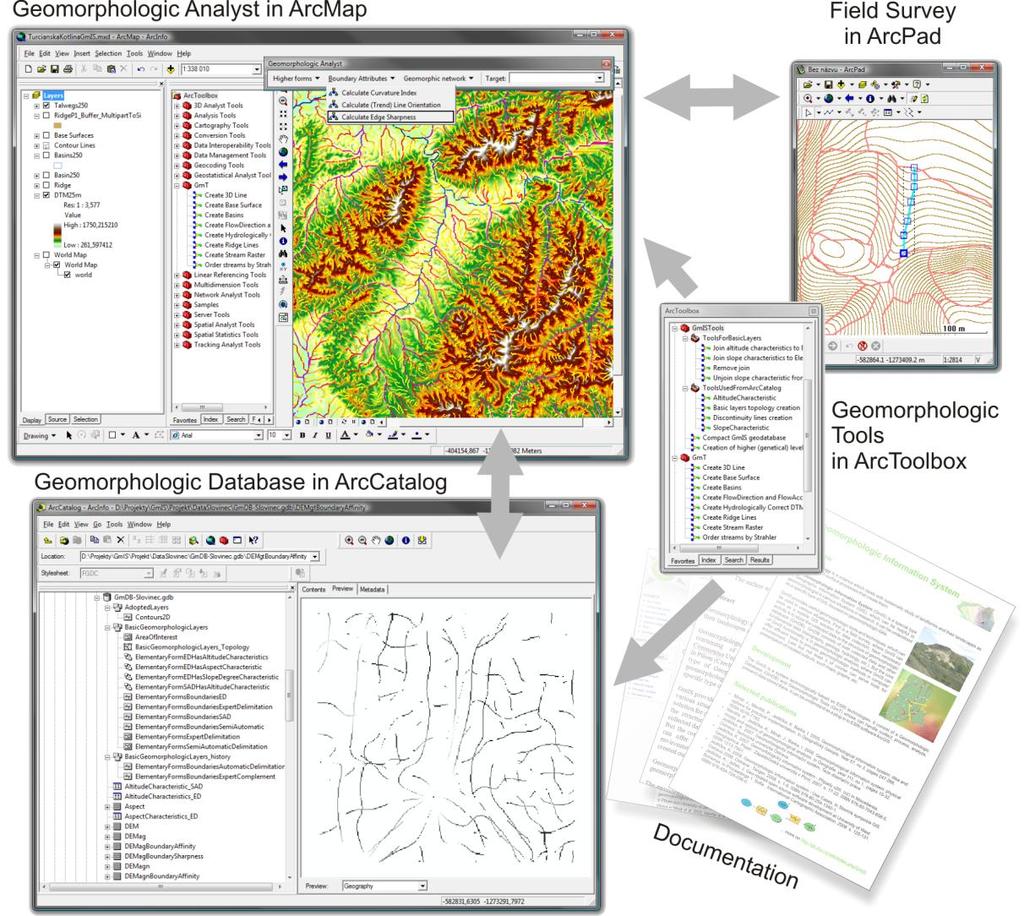
Task: Disable DTM25m layer checkbox
Action: click(x=46, y=195)
